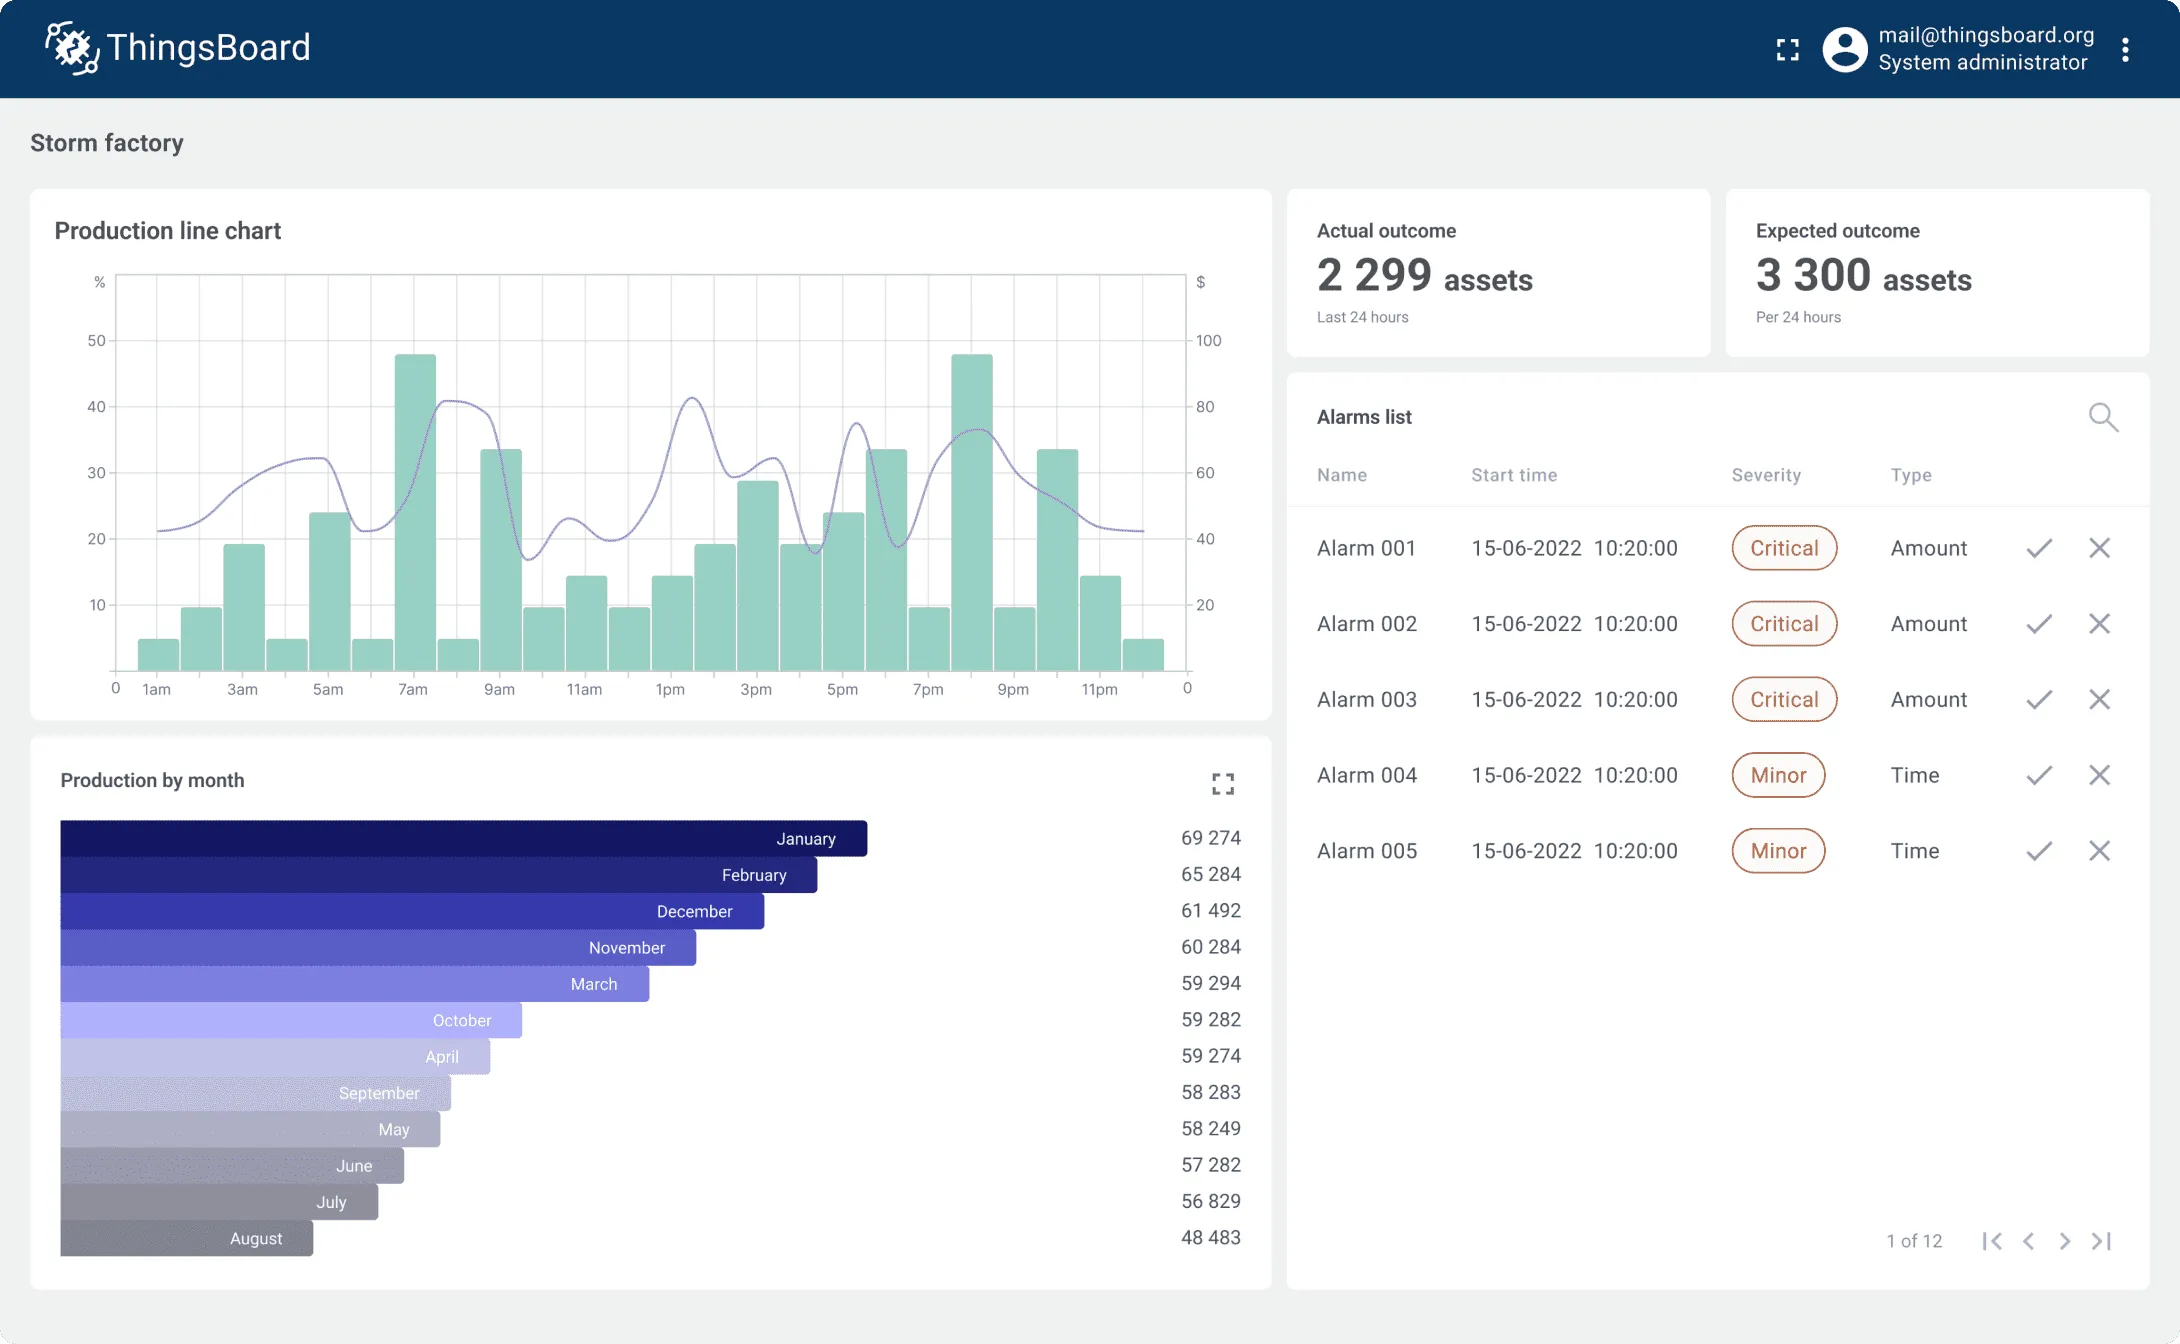Expand Production by month widget to fullscreen
Viewport: 2180px width, 1344px height.
(x=1222, y=784)
